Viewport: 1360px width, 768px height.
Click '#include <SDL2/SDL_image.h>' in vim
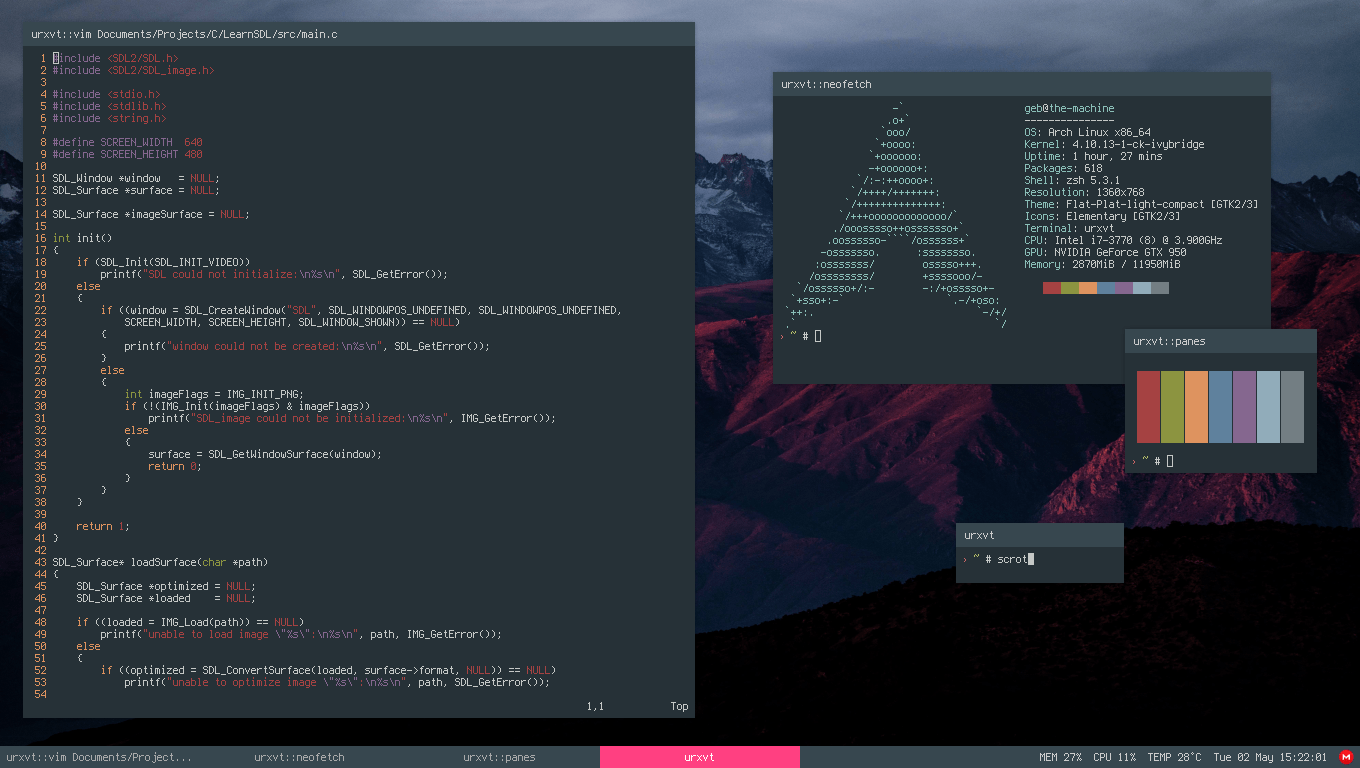point(134,70)
